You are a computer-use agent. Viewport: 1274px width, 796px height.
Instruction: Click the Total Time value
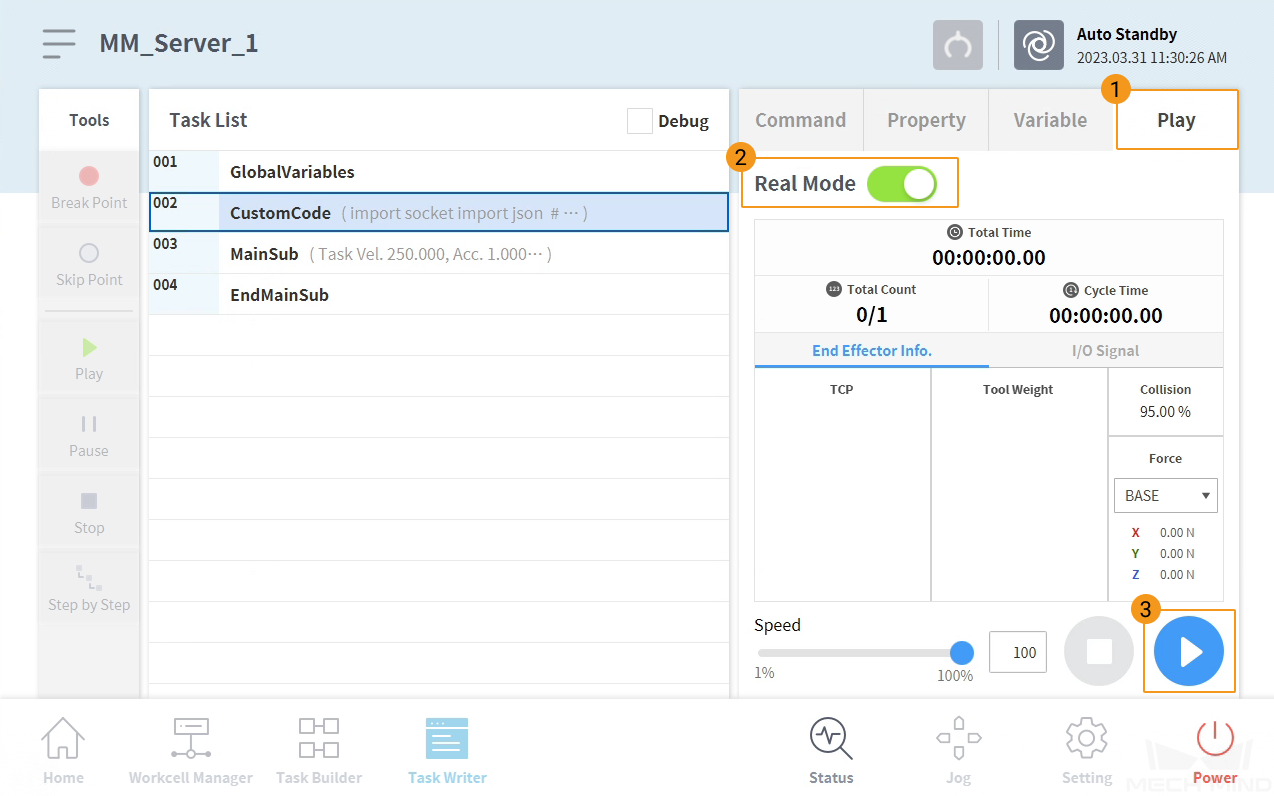pos(989,257)
